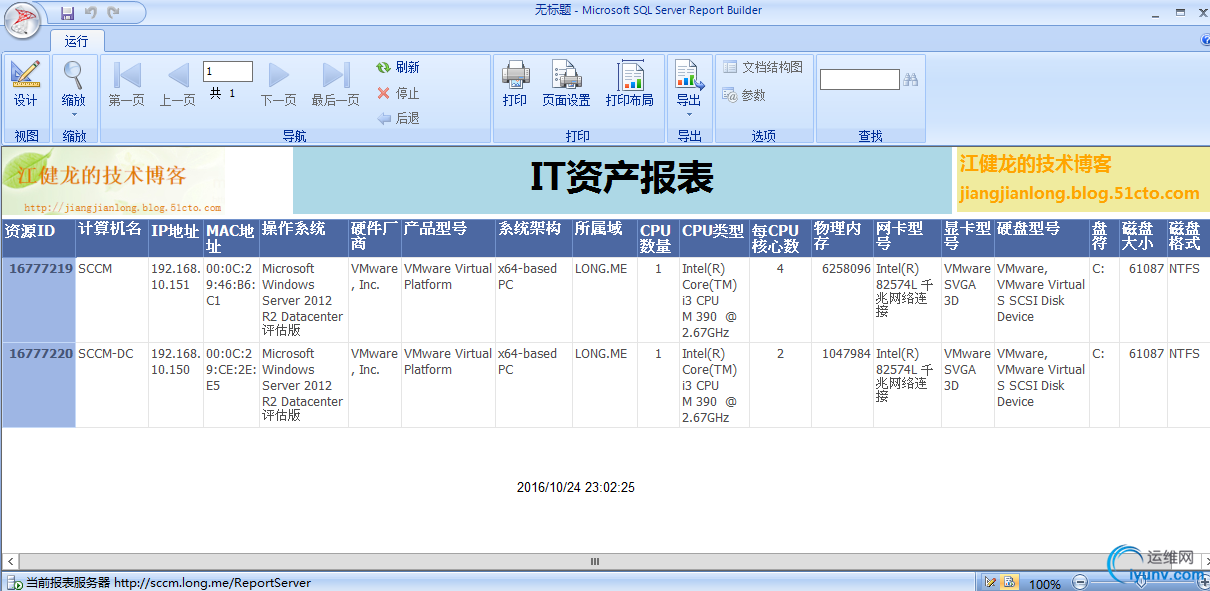Screen dimensions: 1210x591
Task: Open the help icon at ribbon right
Action: coord(1205,40)
